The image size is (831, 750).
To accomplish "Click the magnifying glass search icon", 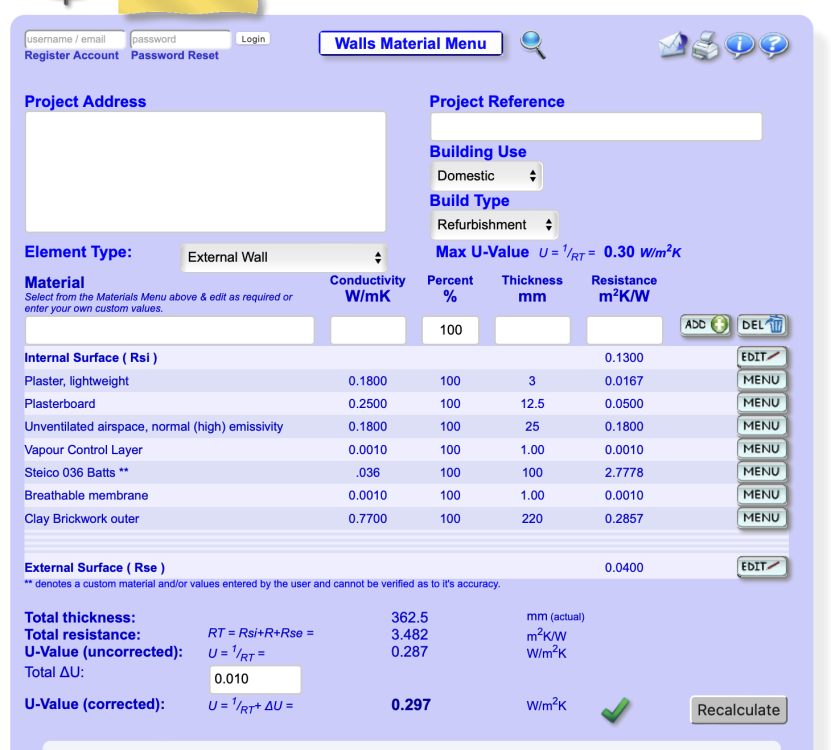I will click(533, 45).
